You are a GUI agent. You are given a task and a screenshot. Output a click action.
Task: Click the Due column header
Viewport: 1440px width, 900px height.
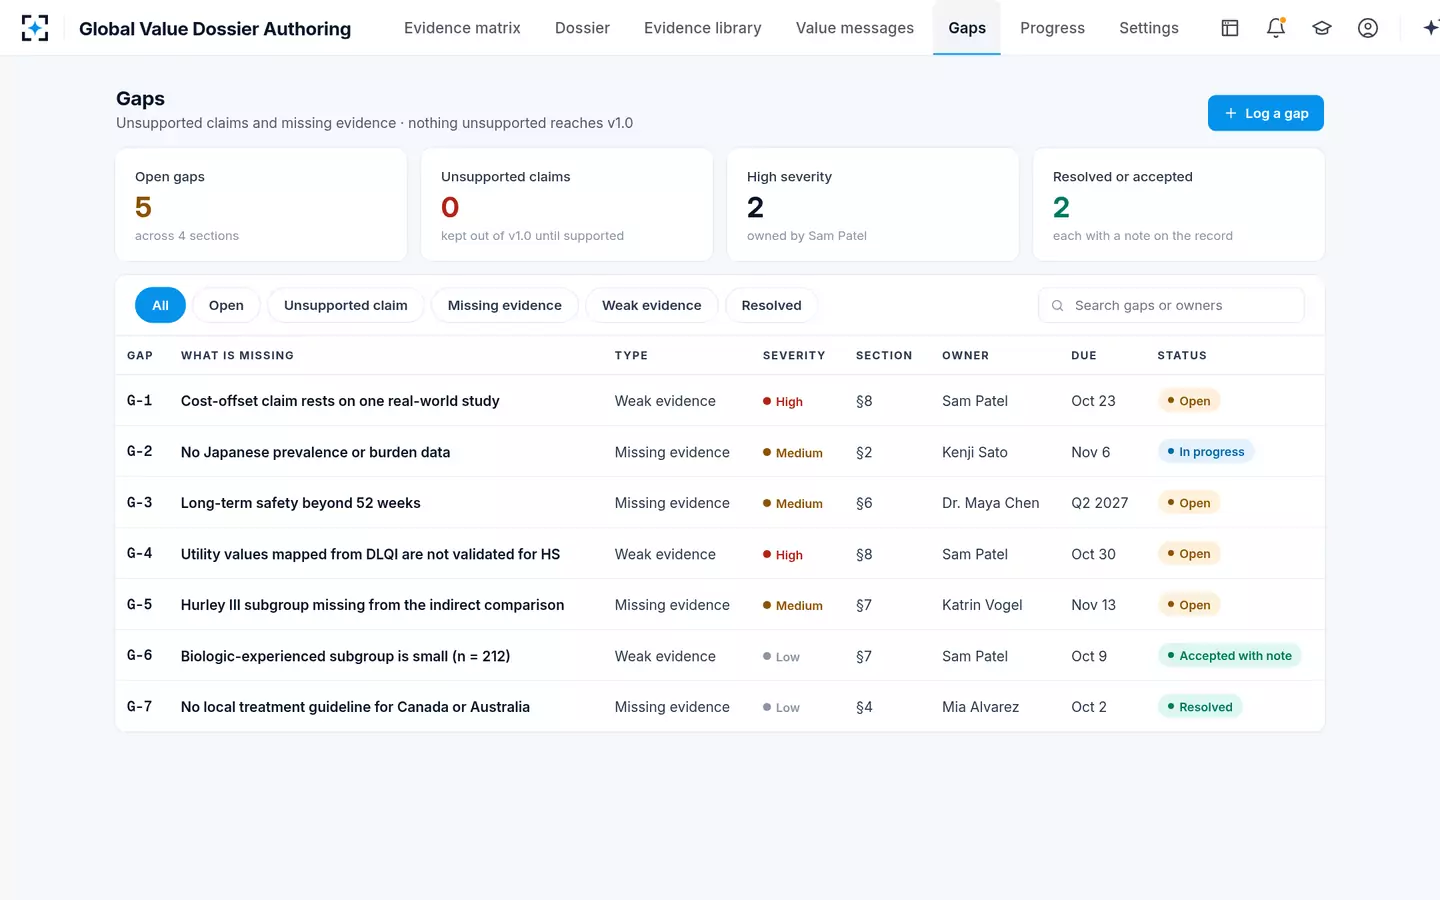(x=1084, y=356)
